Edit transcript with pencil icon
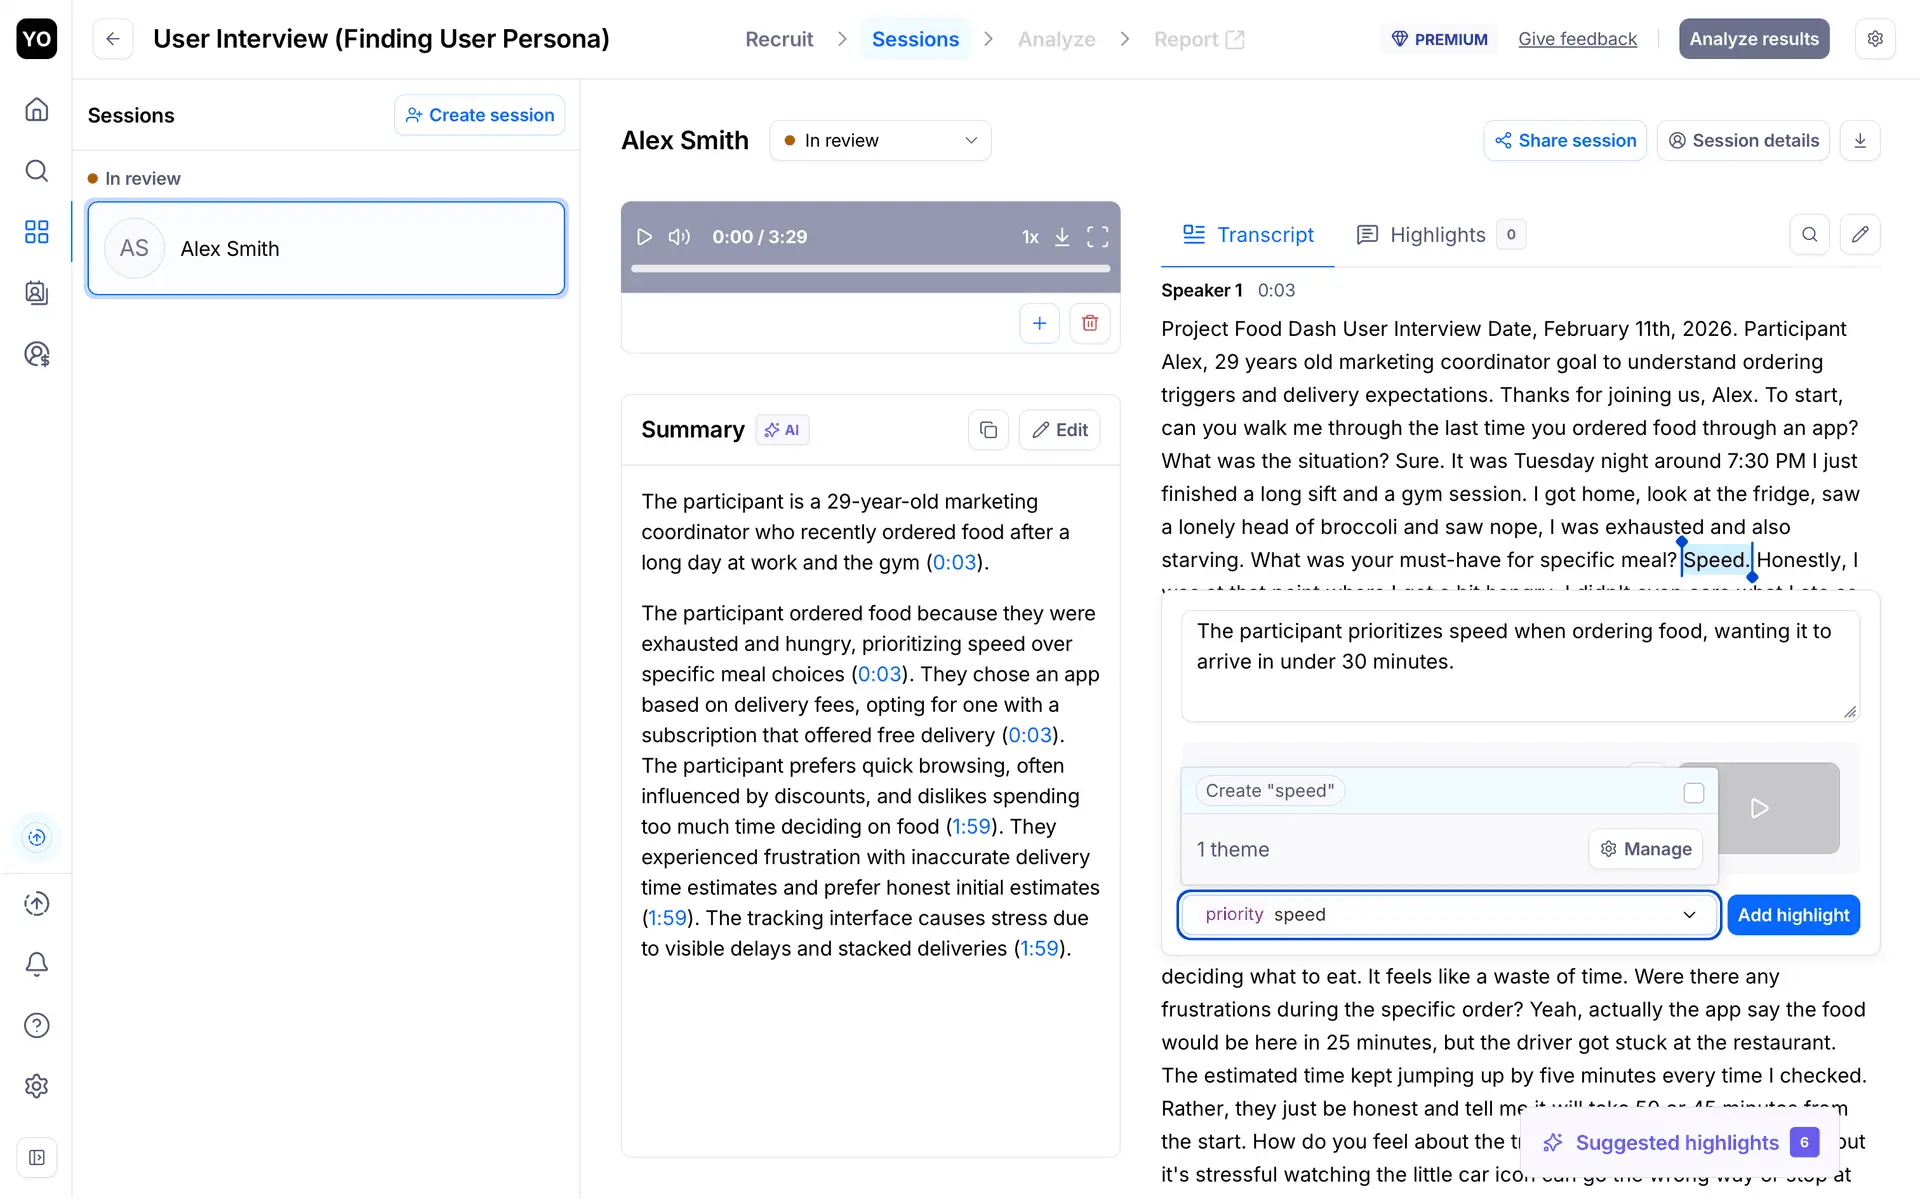This screenshot has width=1920, height=1200. 1859,235
